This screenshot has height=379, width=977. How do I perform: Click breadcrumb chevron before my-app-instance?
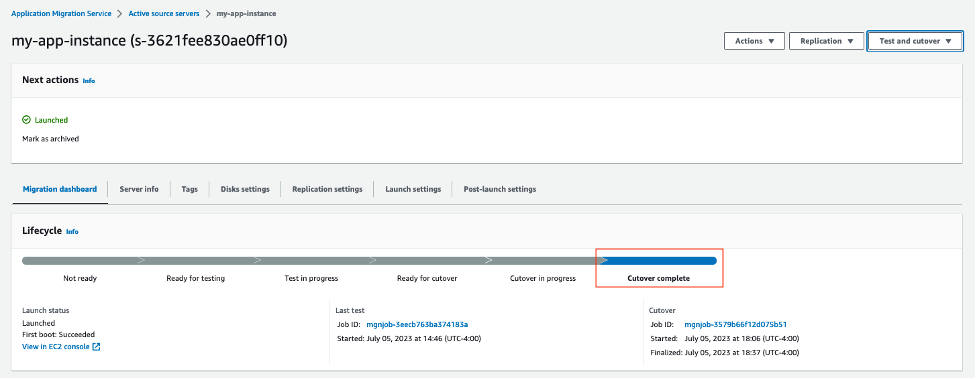point(208,13)
